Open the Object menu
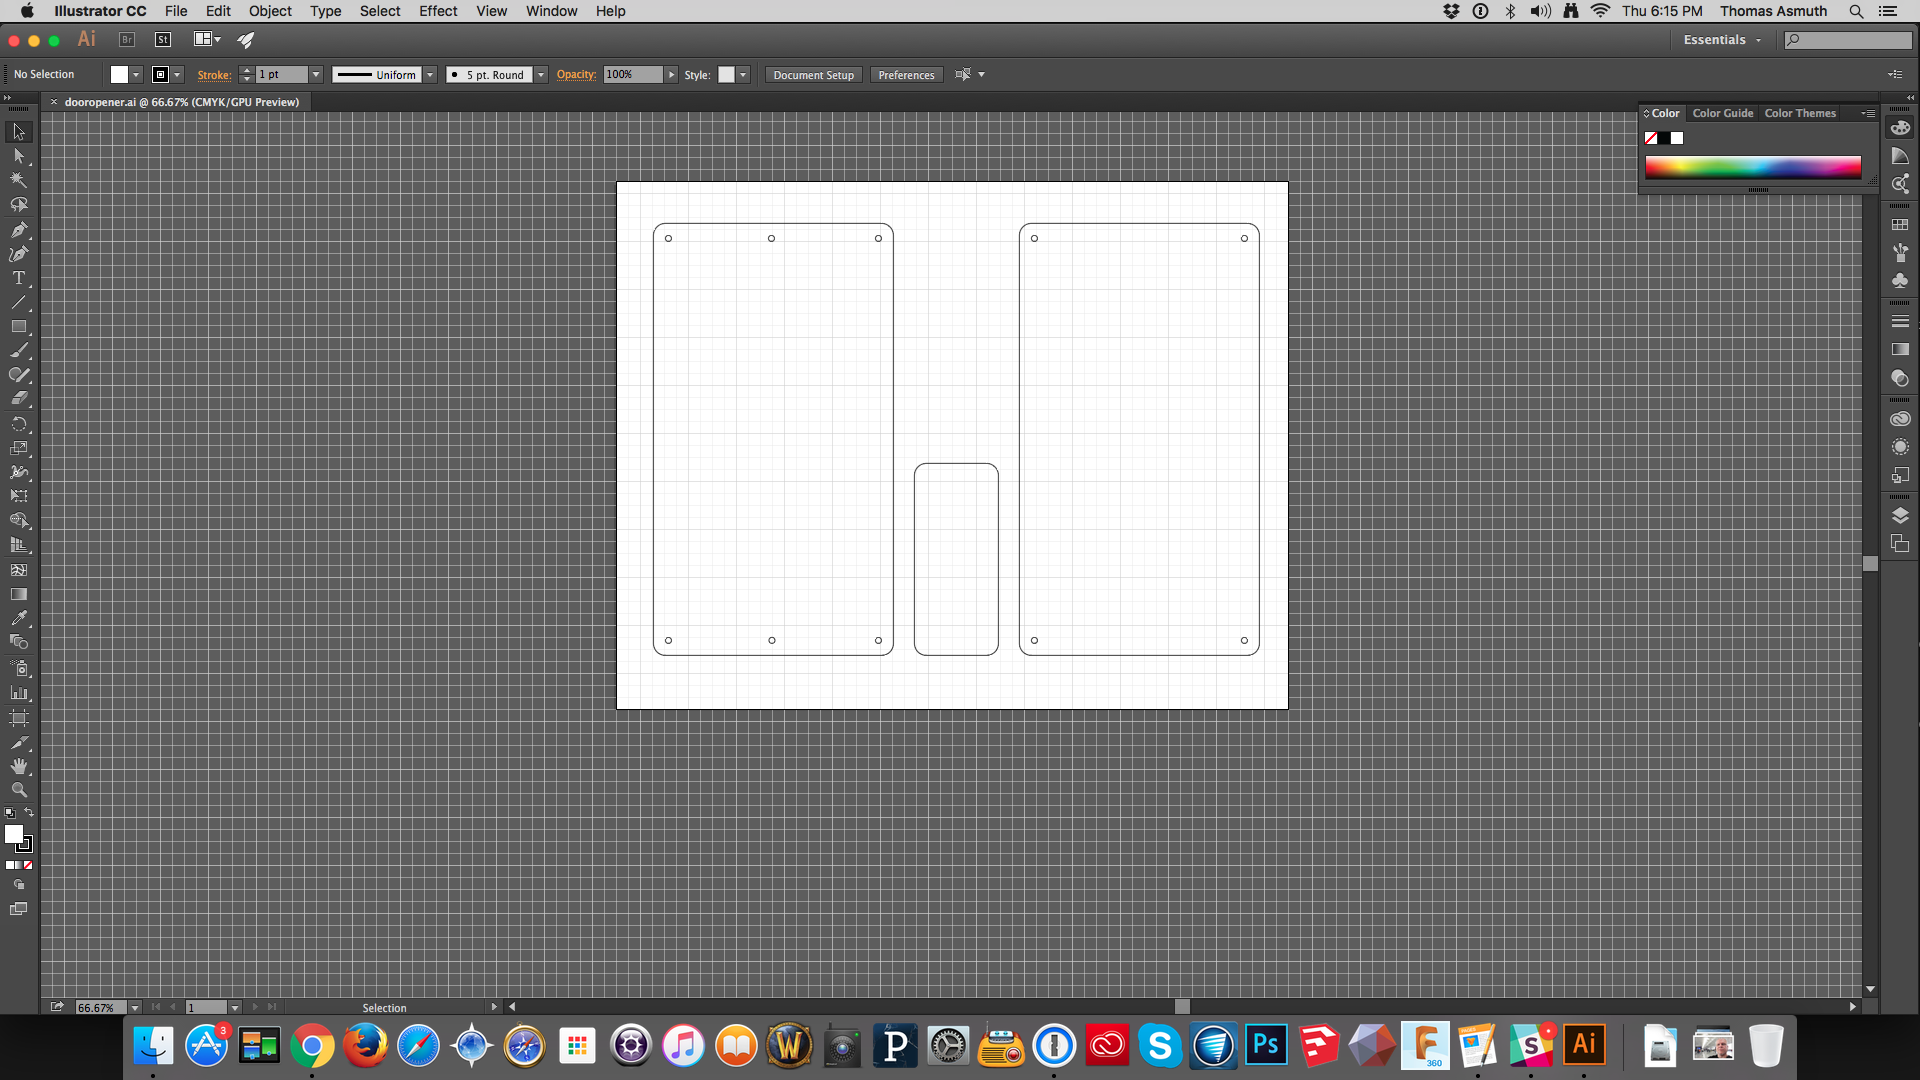Viewport: 1920px width, 1080px height. 270,11
